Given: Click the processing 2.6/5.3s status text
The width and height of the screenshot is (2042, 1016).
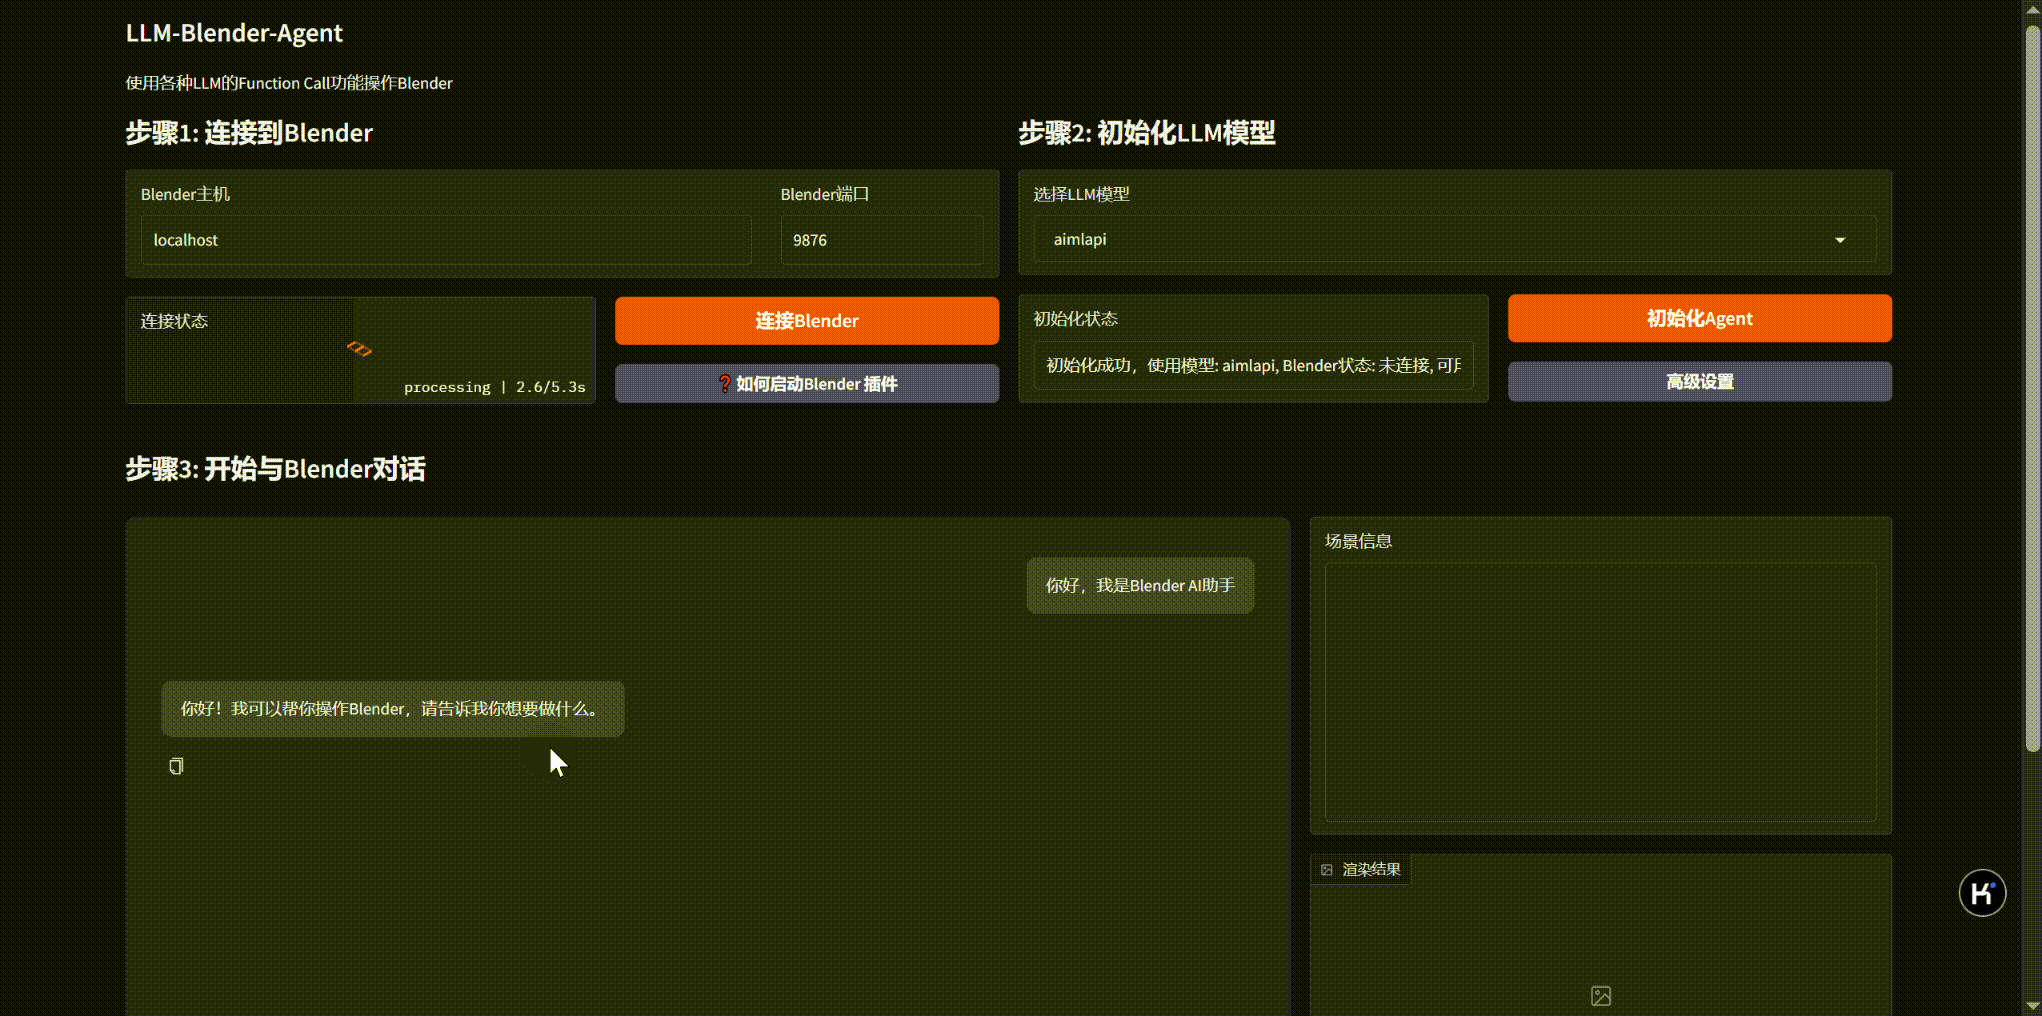Looking at the screenshot, I should pos(495,387).
